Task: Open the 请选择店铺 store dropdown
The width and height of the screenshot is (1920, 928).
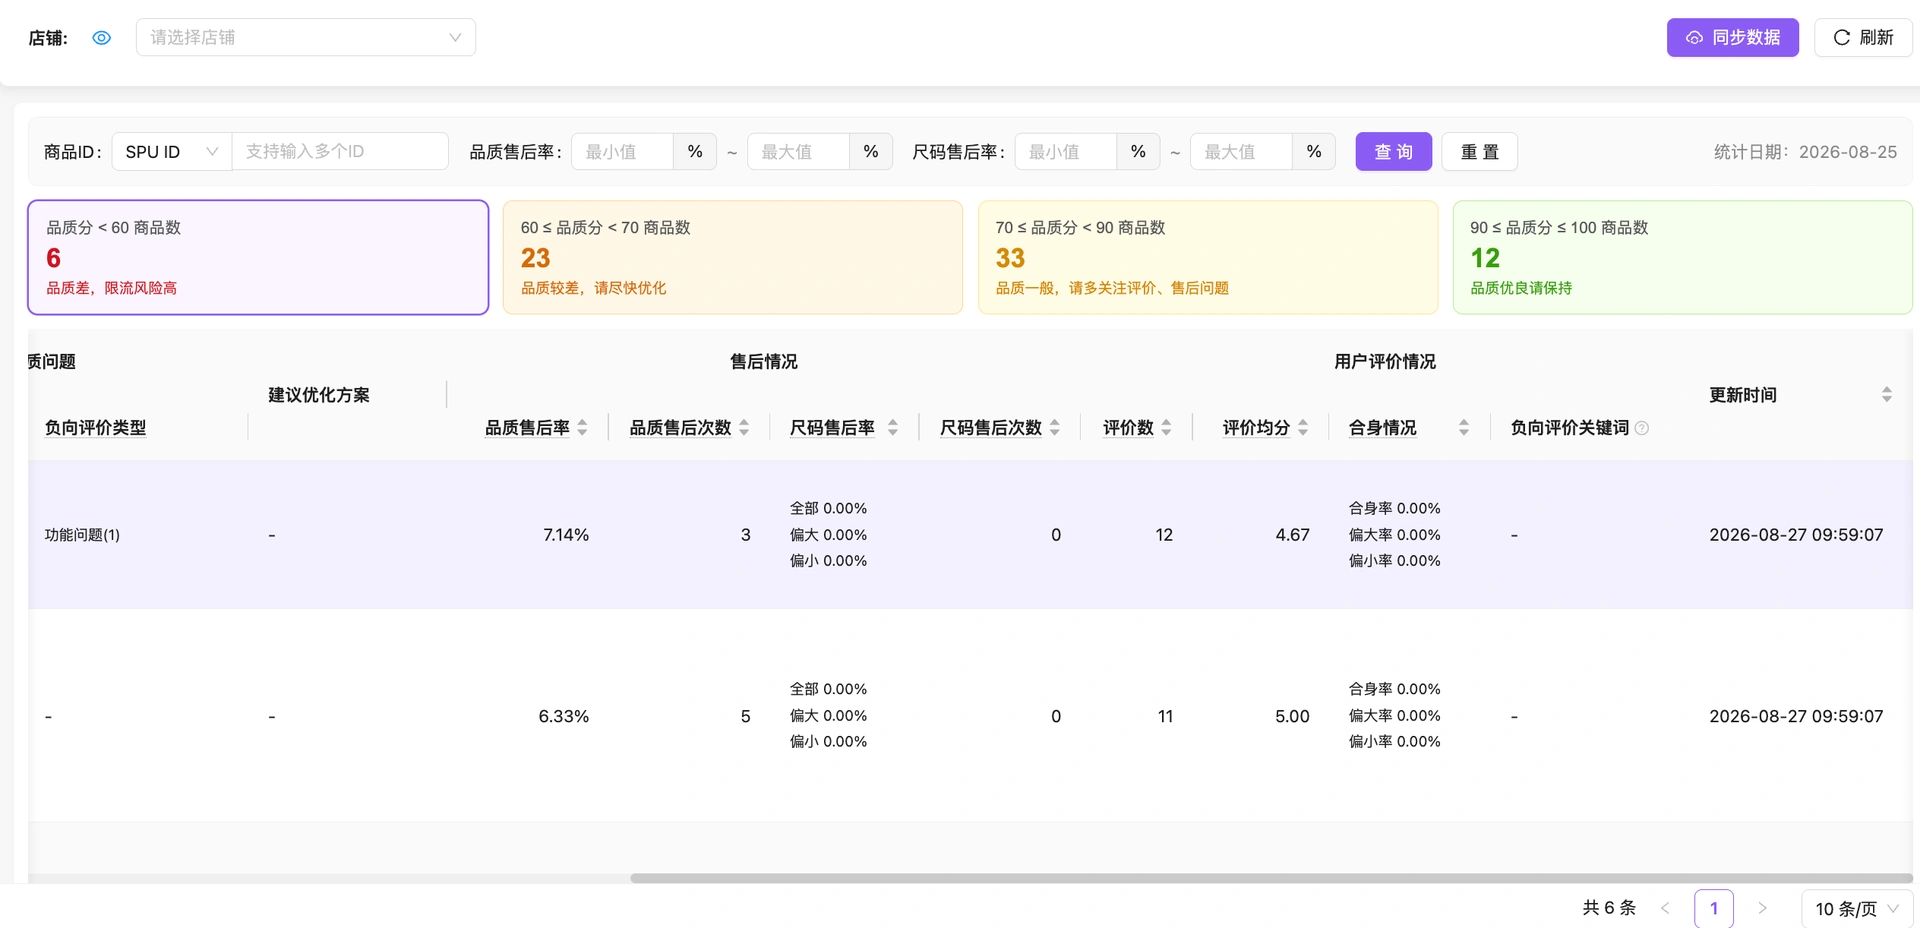Action: 306,38
